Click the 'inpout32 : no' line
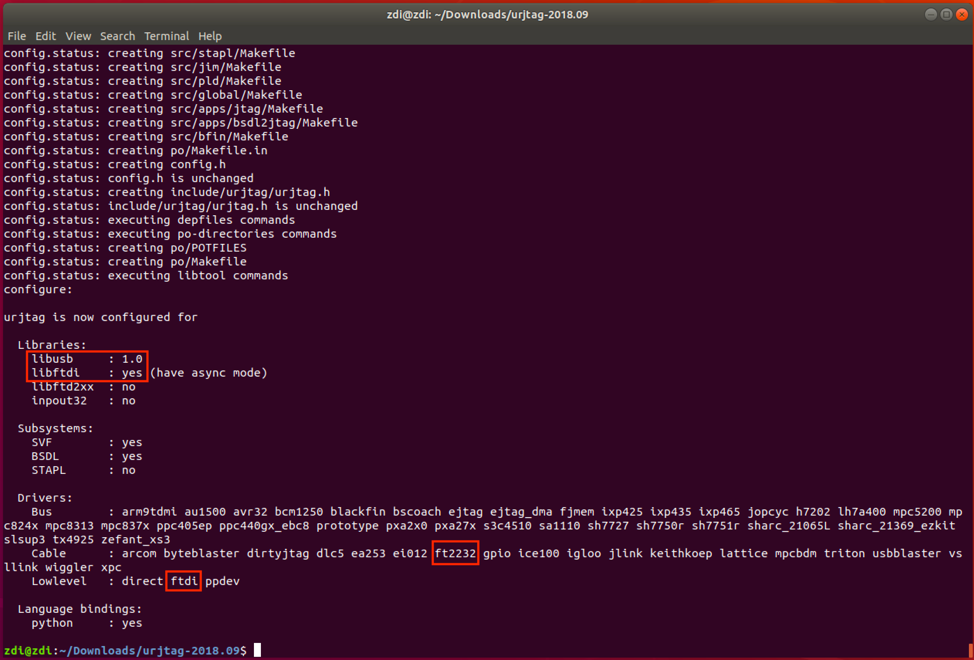Screen dimensions: 974x660 tap(83, 400)
